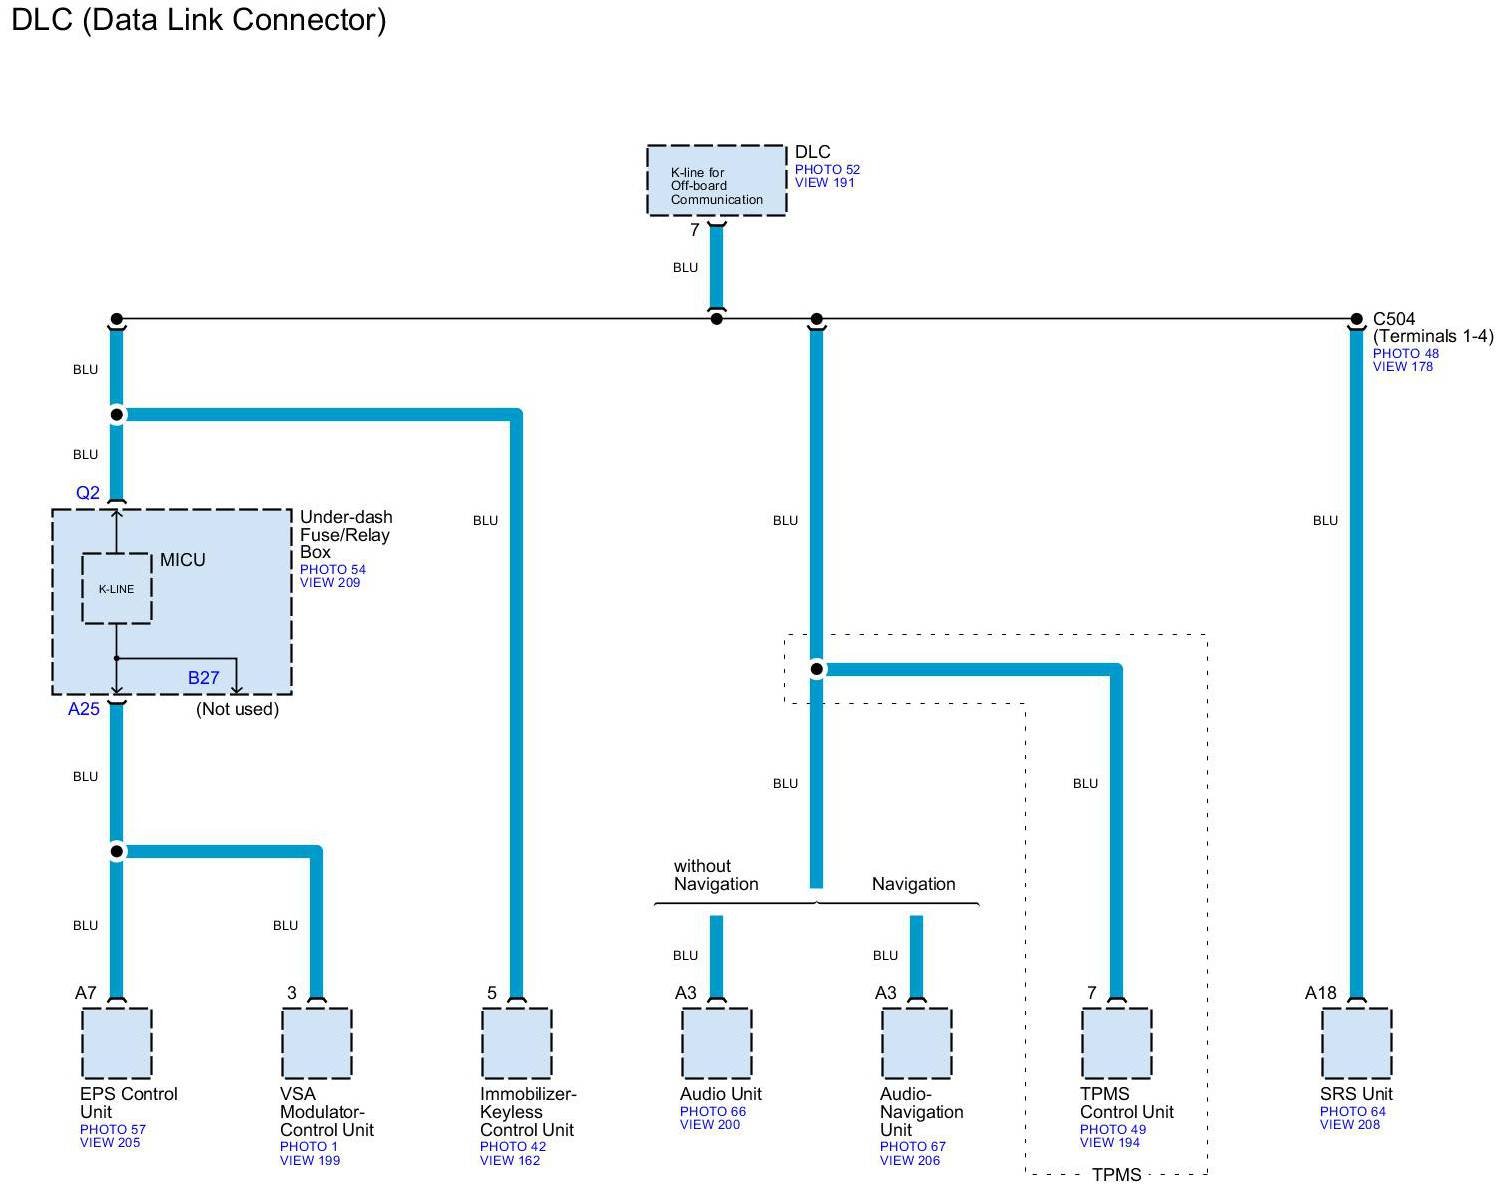Click VIEW 199 under VSA Modulator-Control Unit
This screenshot has width=1502, height=1190.
(310, 1161)
